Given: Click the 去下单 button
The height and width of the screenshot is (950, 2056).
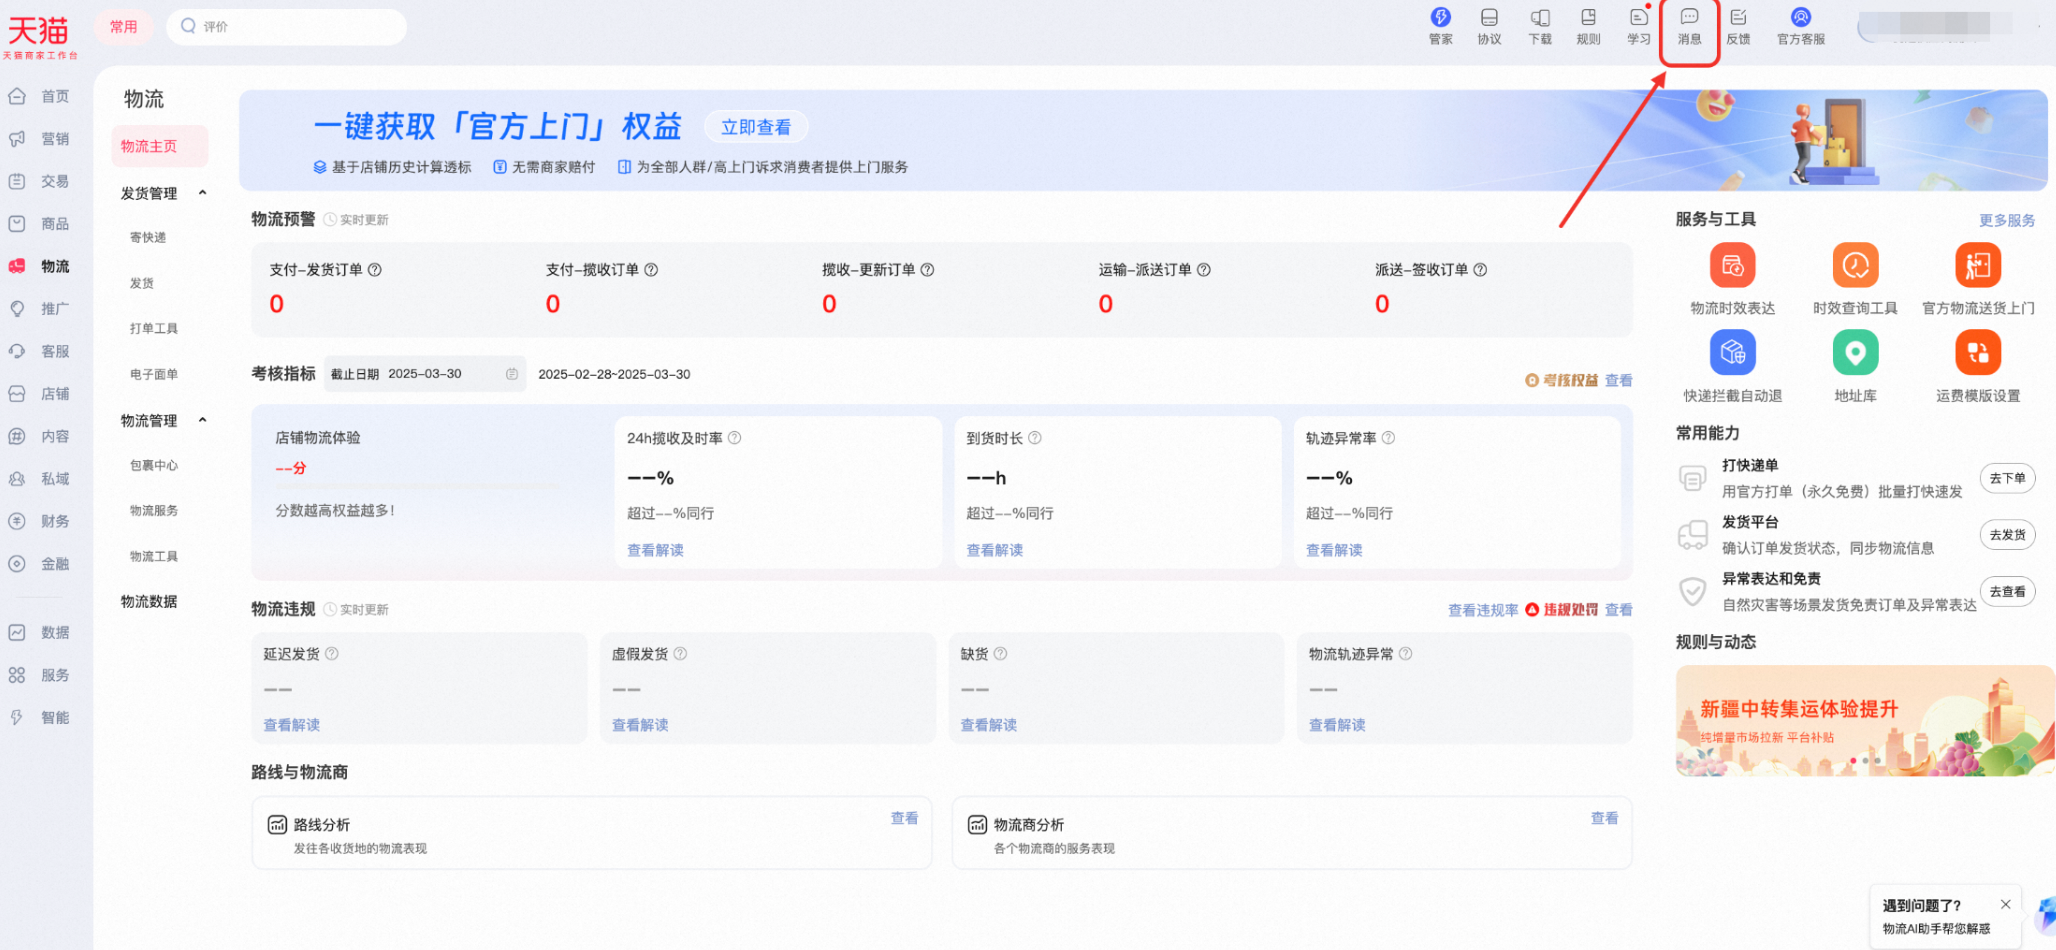Looking at the screenshot, I should tap(2007, 478).
